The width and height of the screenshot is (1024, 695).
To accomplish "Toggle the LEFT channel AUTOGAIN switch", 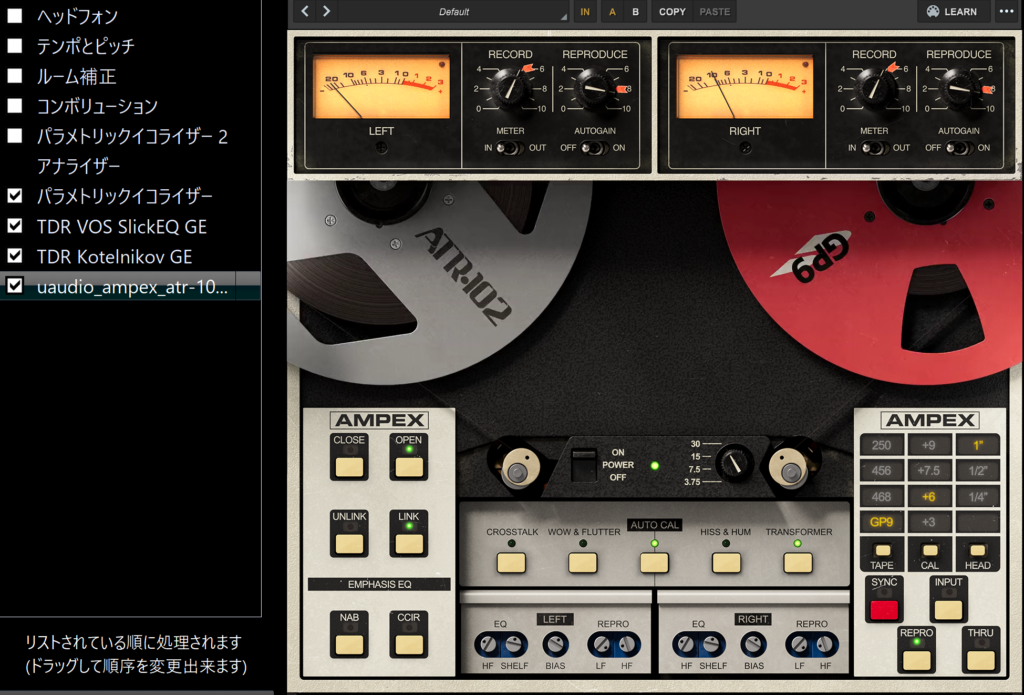I will (x=593, y=148).
